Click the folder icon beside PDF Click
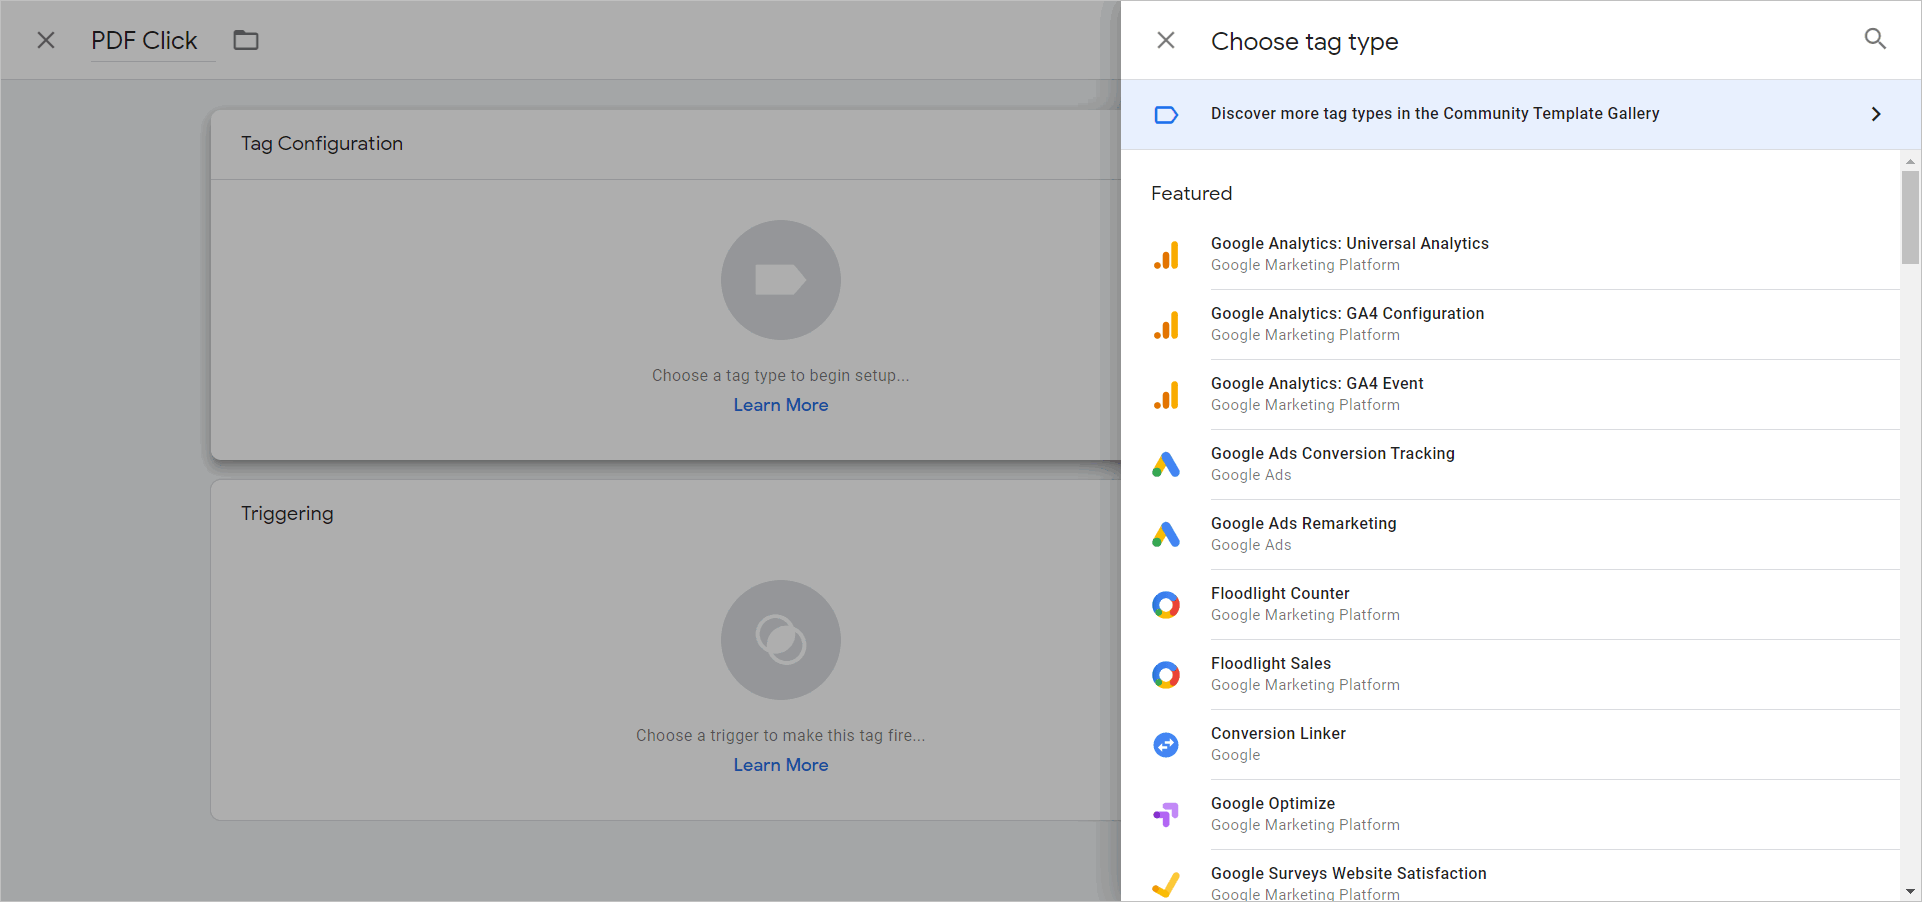The width and height of the screenshot is (1922, 902). tap(246, 39)
